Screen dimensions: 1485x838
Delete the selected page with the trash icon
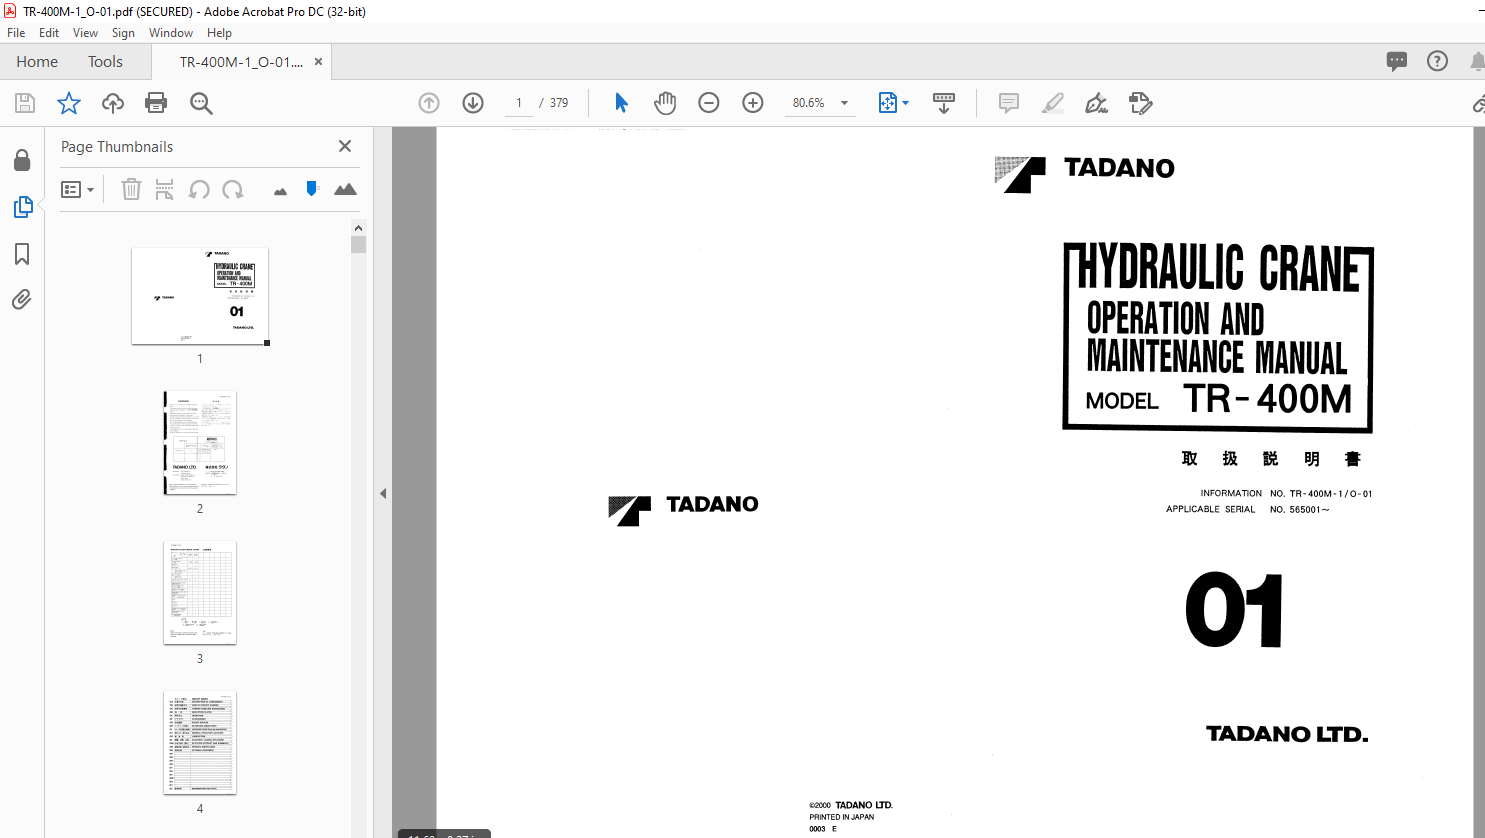(131, 189)
